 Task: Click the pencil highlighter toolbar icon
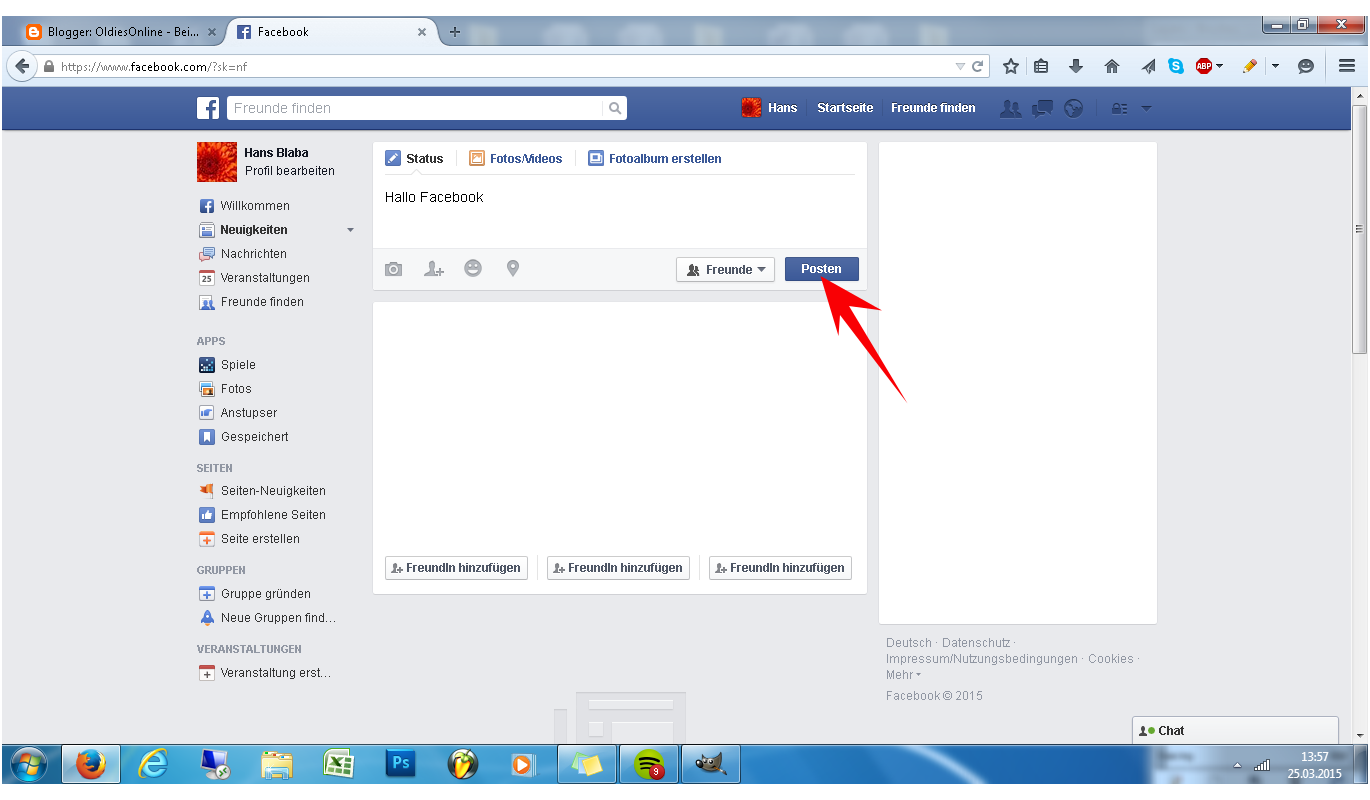[1249, 66]
